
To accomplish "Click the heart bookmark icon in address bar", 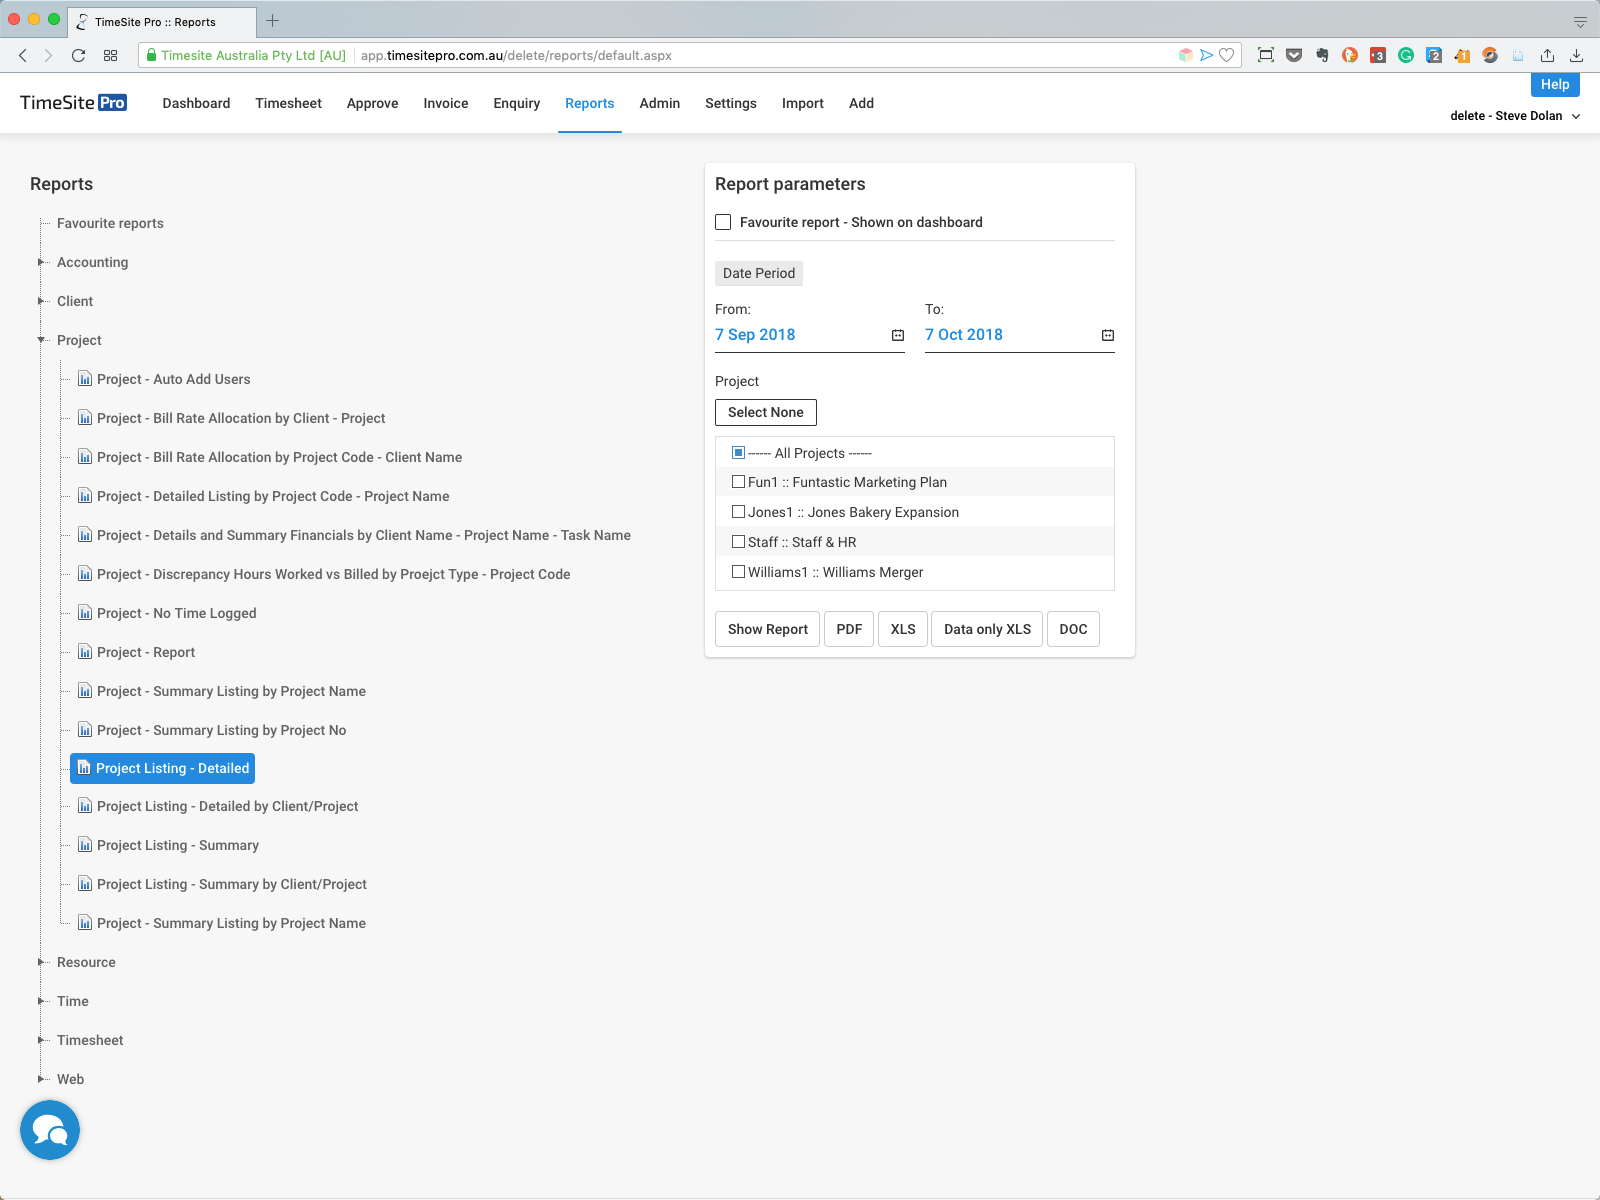I will 1227,55.
